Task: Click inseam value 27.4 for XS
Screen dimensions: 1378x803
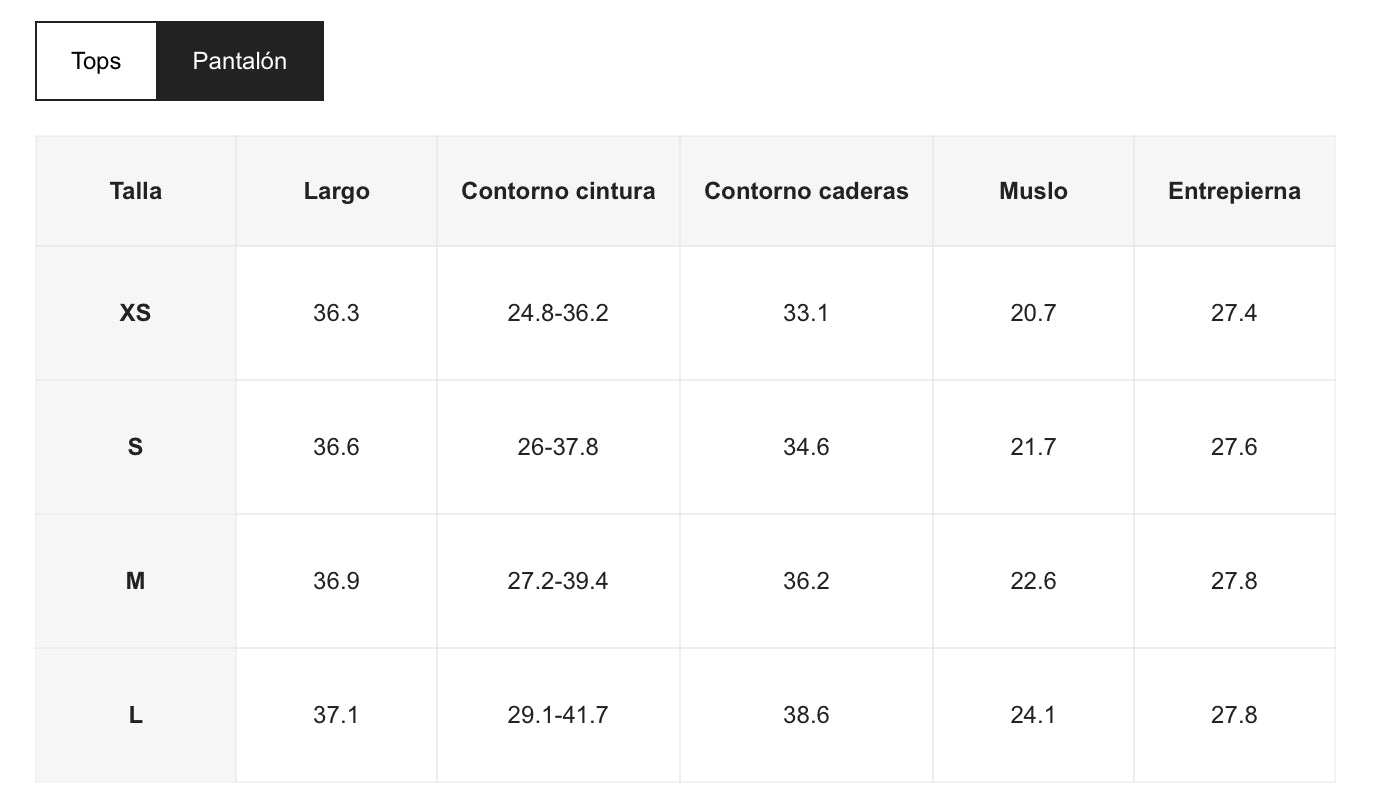Action: [1234, 313]
